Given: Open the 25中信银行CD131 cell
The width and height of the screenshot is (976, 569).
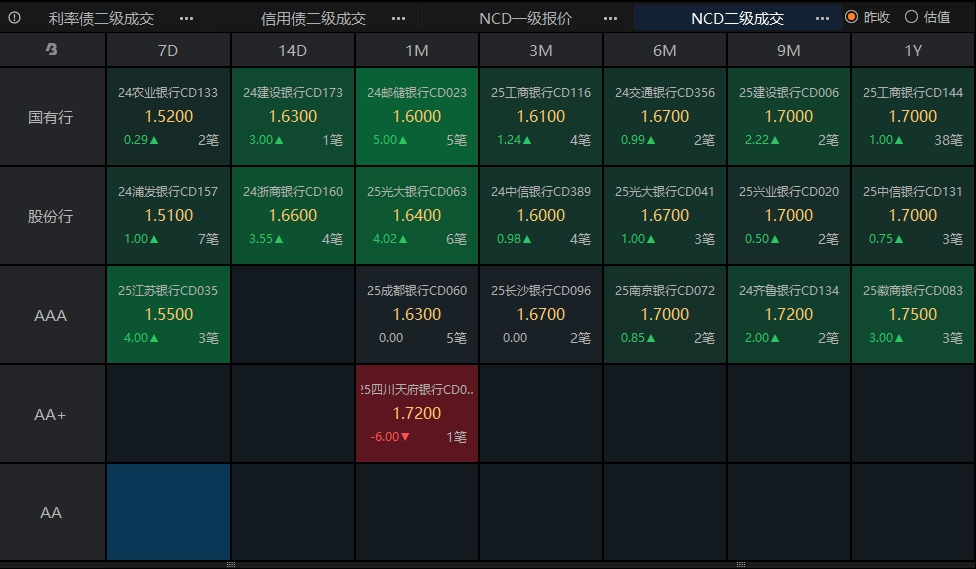Looking at the screenshot, I should pos(913,215).
